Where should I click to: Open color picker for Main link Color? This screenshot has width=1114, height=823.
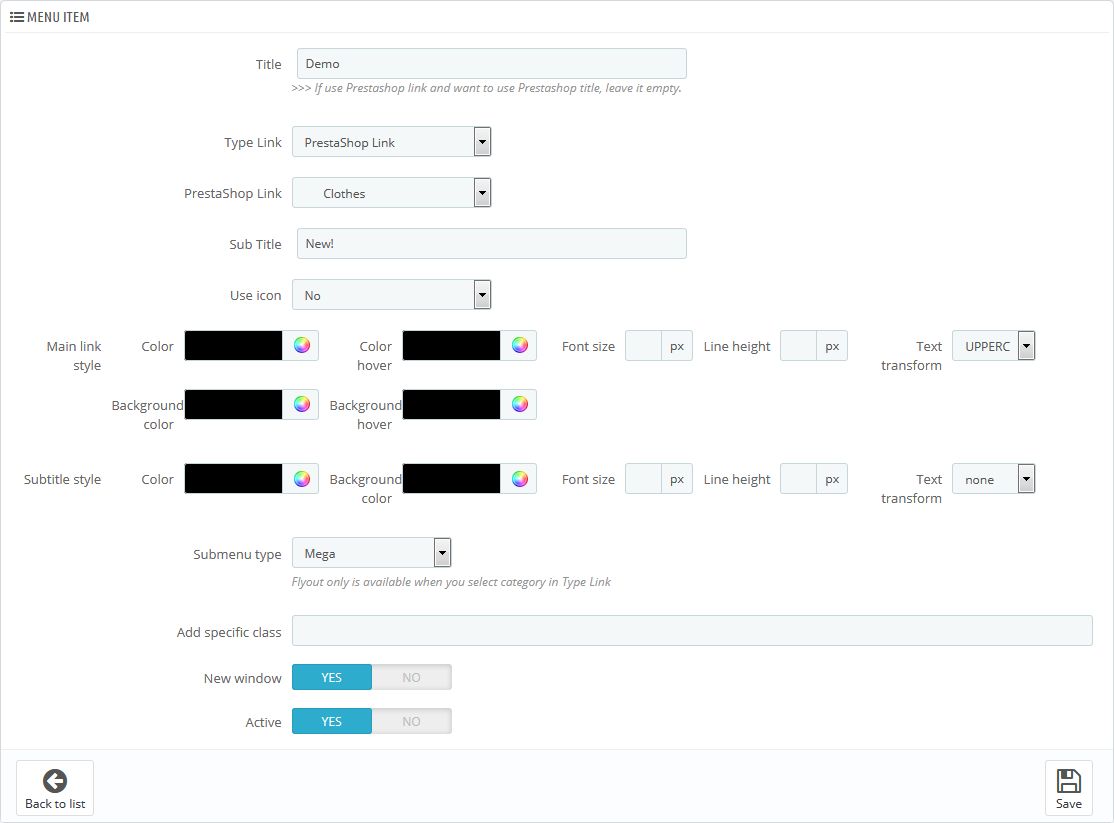tap(302, 346)
